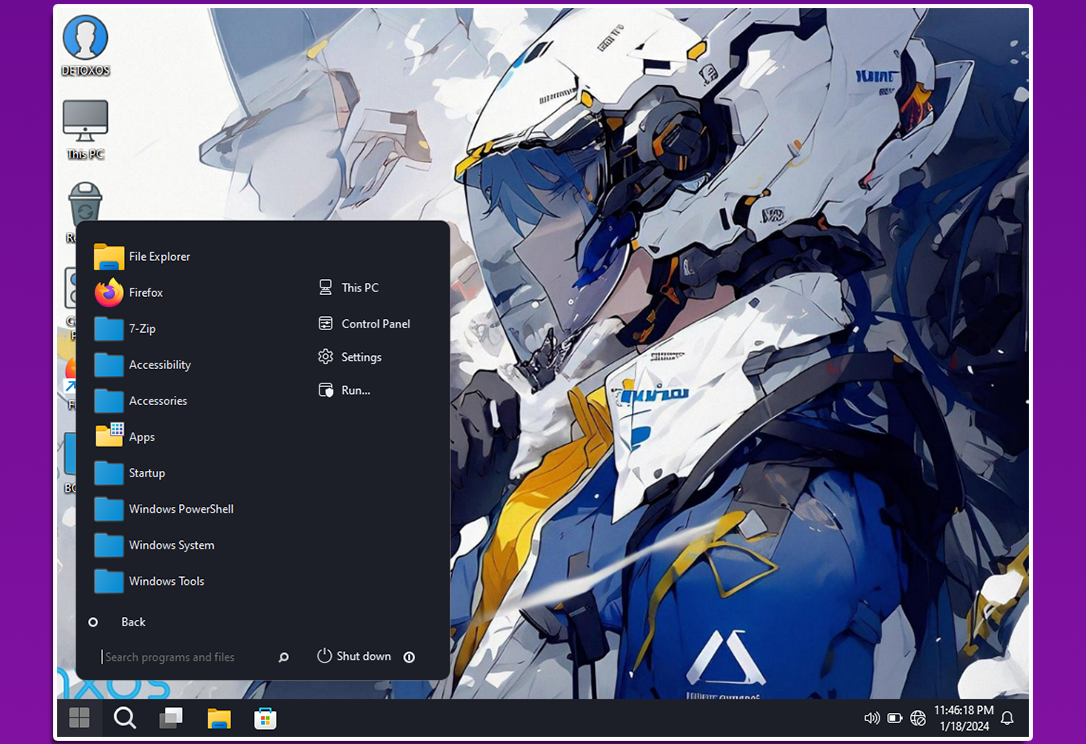The width and height of the screenshot is (1086, 744).
Task: Go Back to the main Start list
Action: [x=132, y=622]
